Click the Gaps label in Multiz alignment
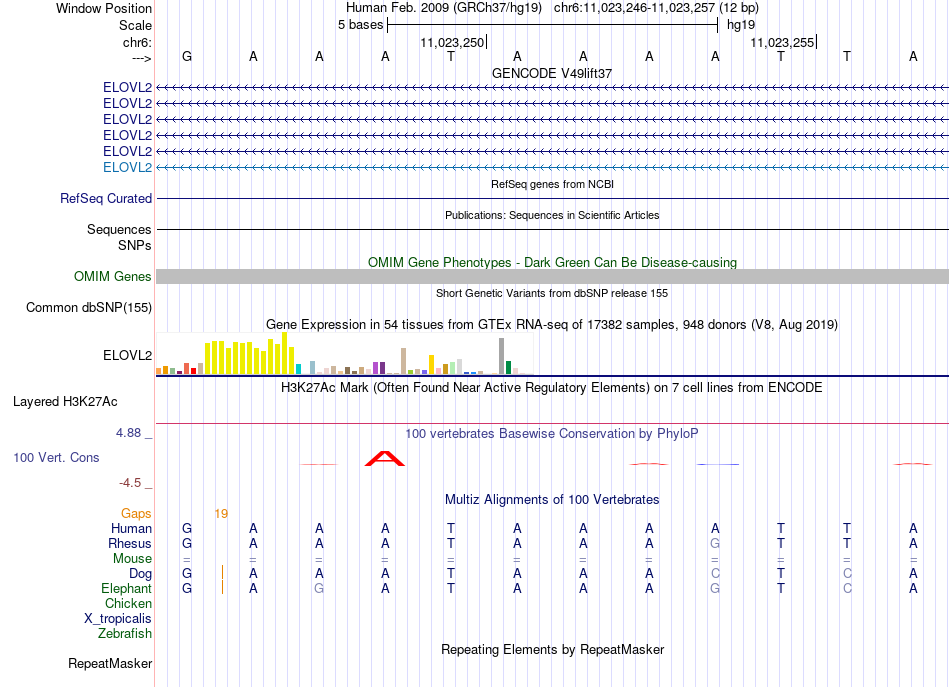 136,513
